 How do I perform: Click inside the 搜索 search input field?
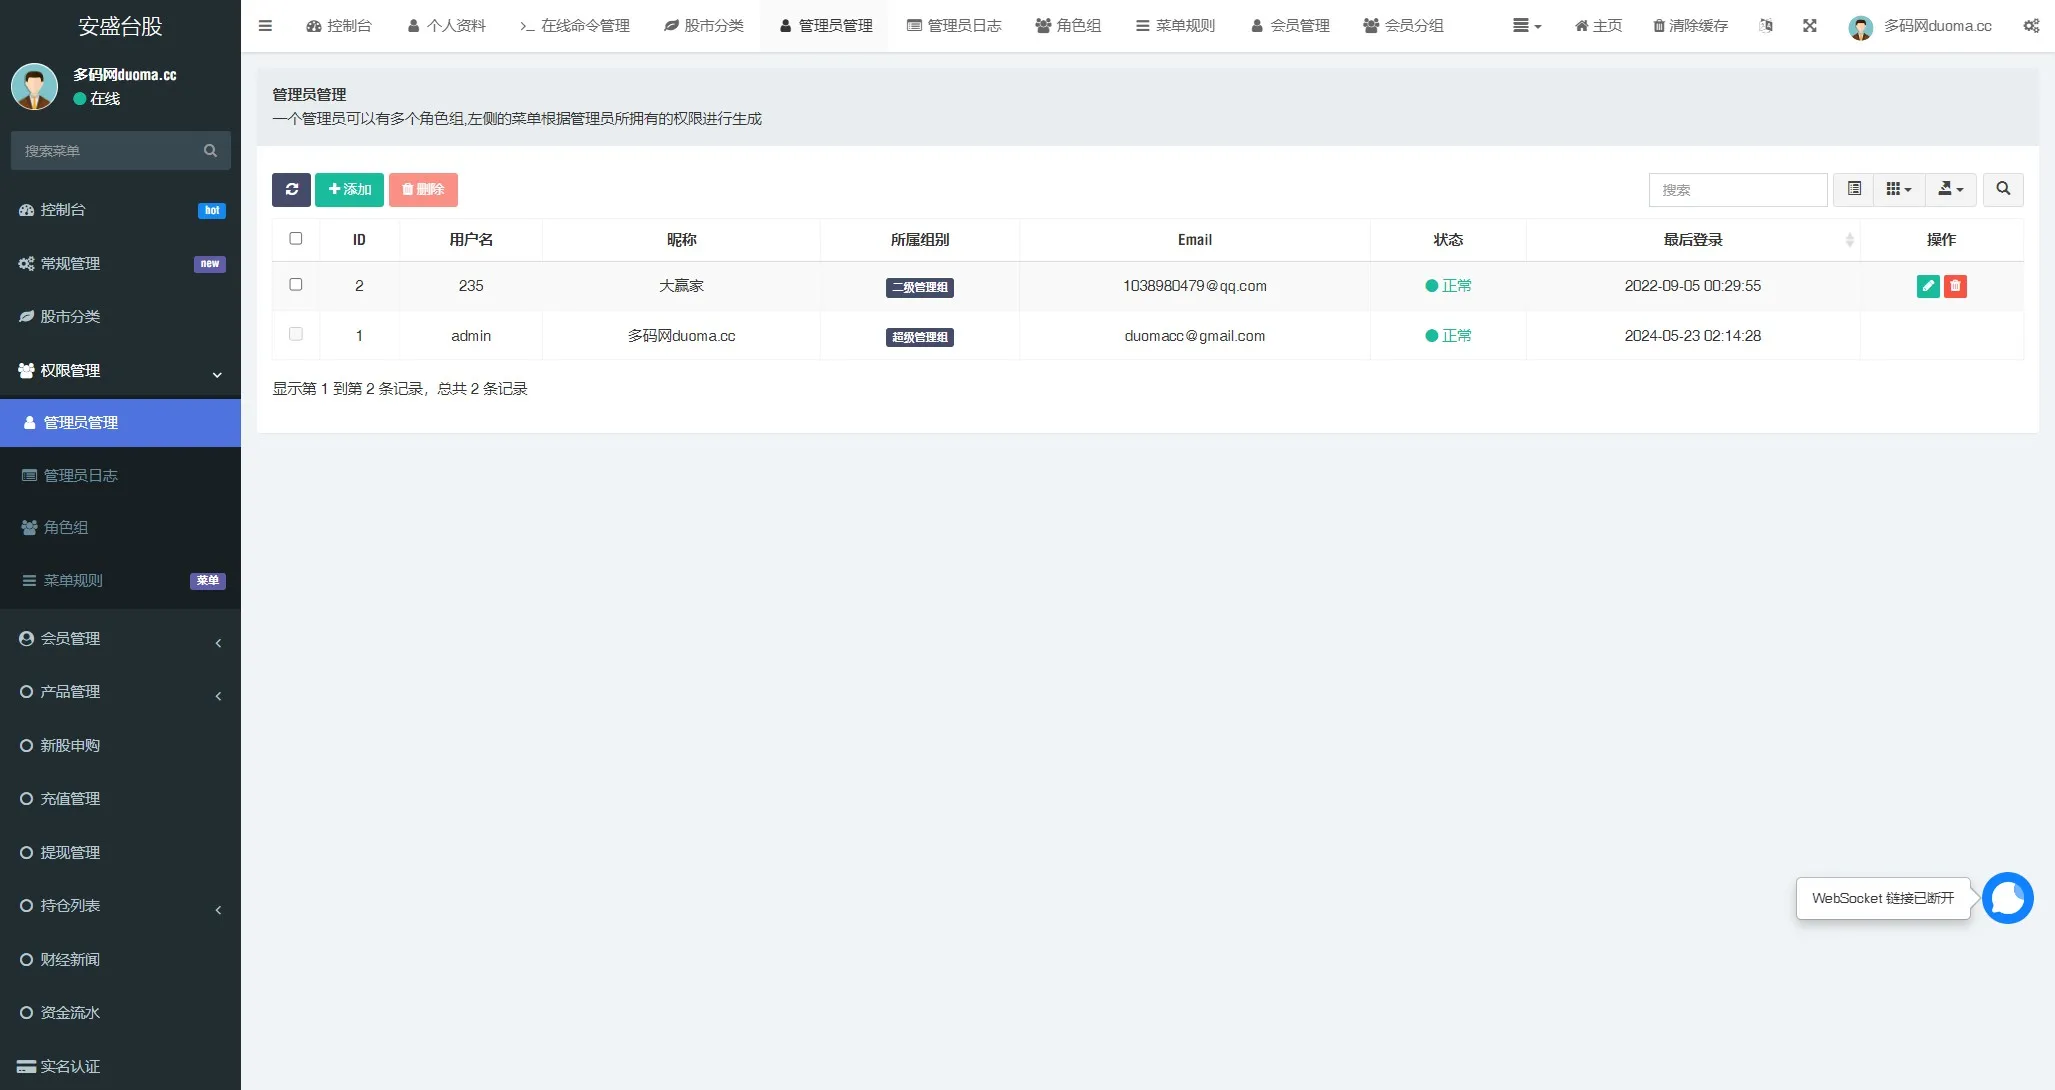point(1738,189)
